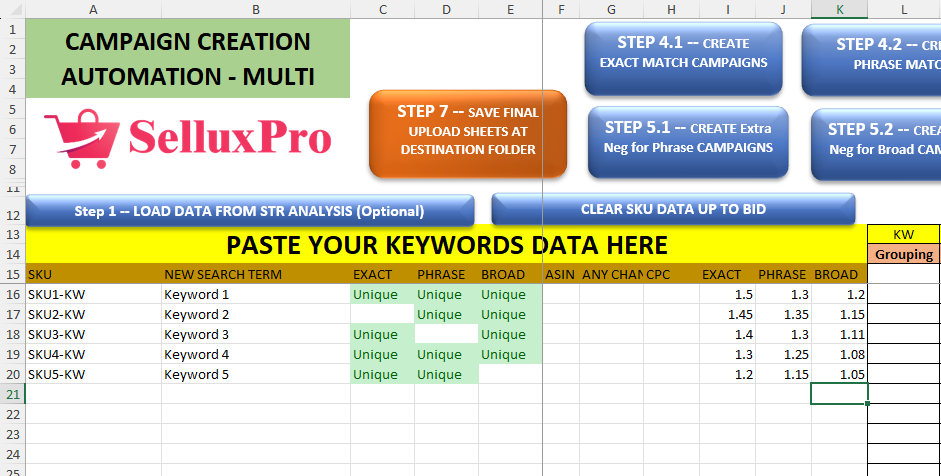Click the SelluxPro shopping cart logo
This screenshot has width=941, height=476.
(75, 138)
